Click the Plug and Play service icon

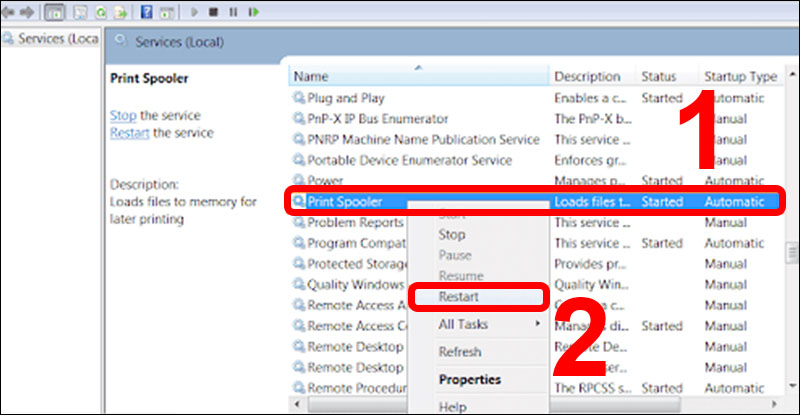point(298,98)
